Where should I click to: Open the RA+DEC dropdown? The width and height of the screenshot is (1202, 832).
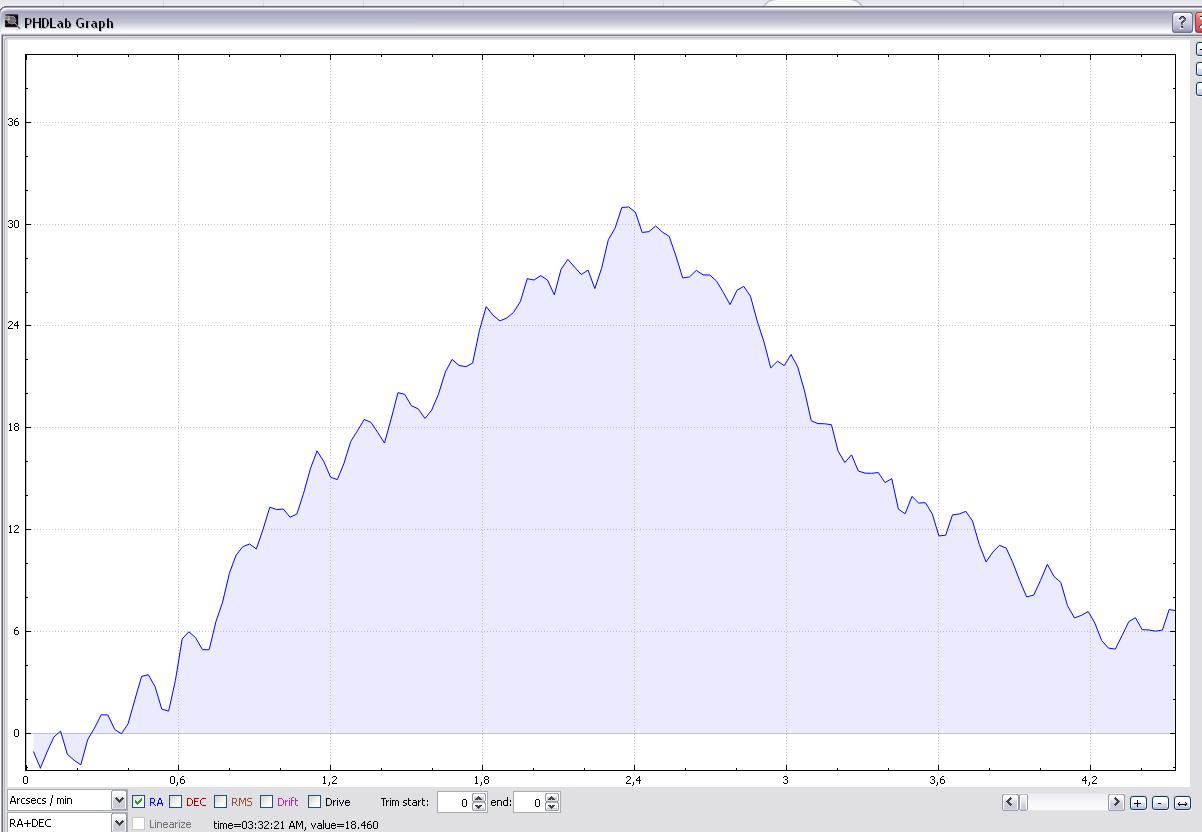119,823
